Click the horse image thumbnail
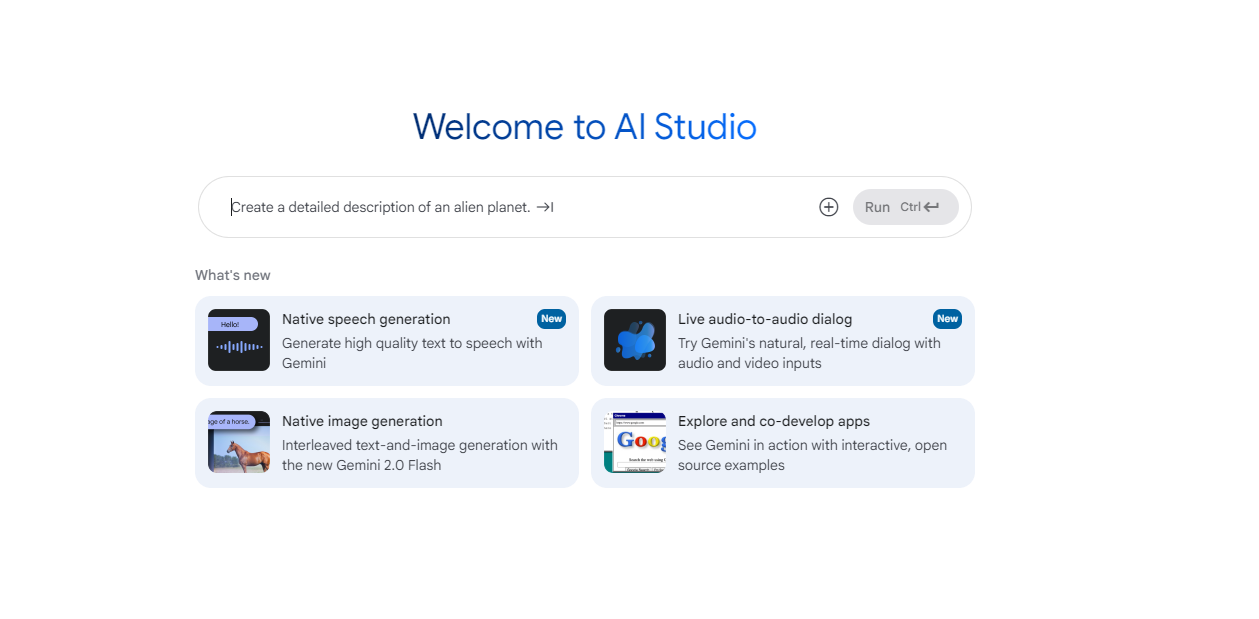The image size is (1259, 619). coord(239,442)
